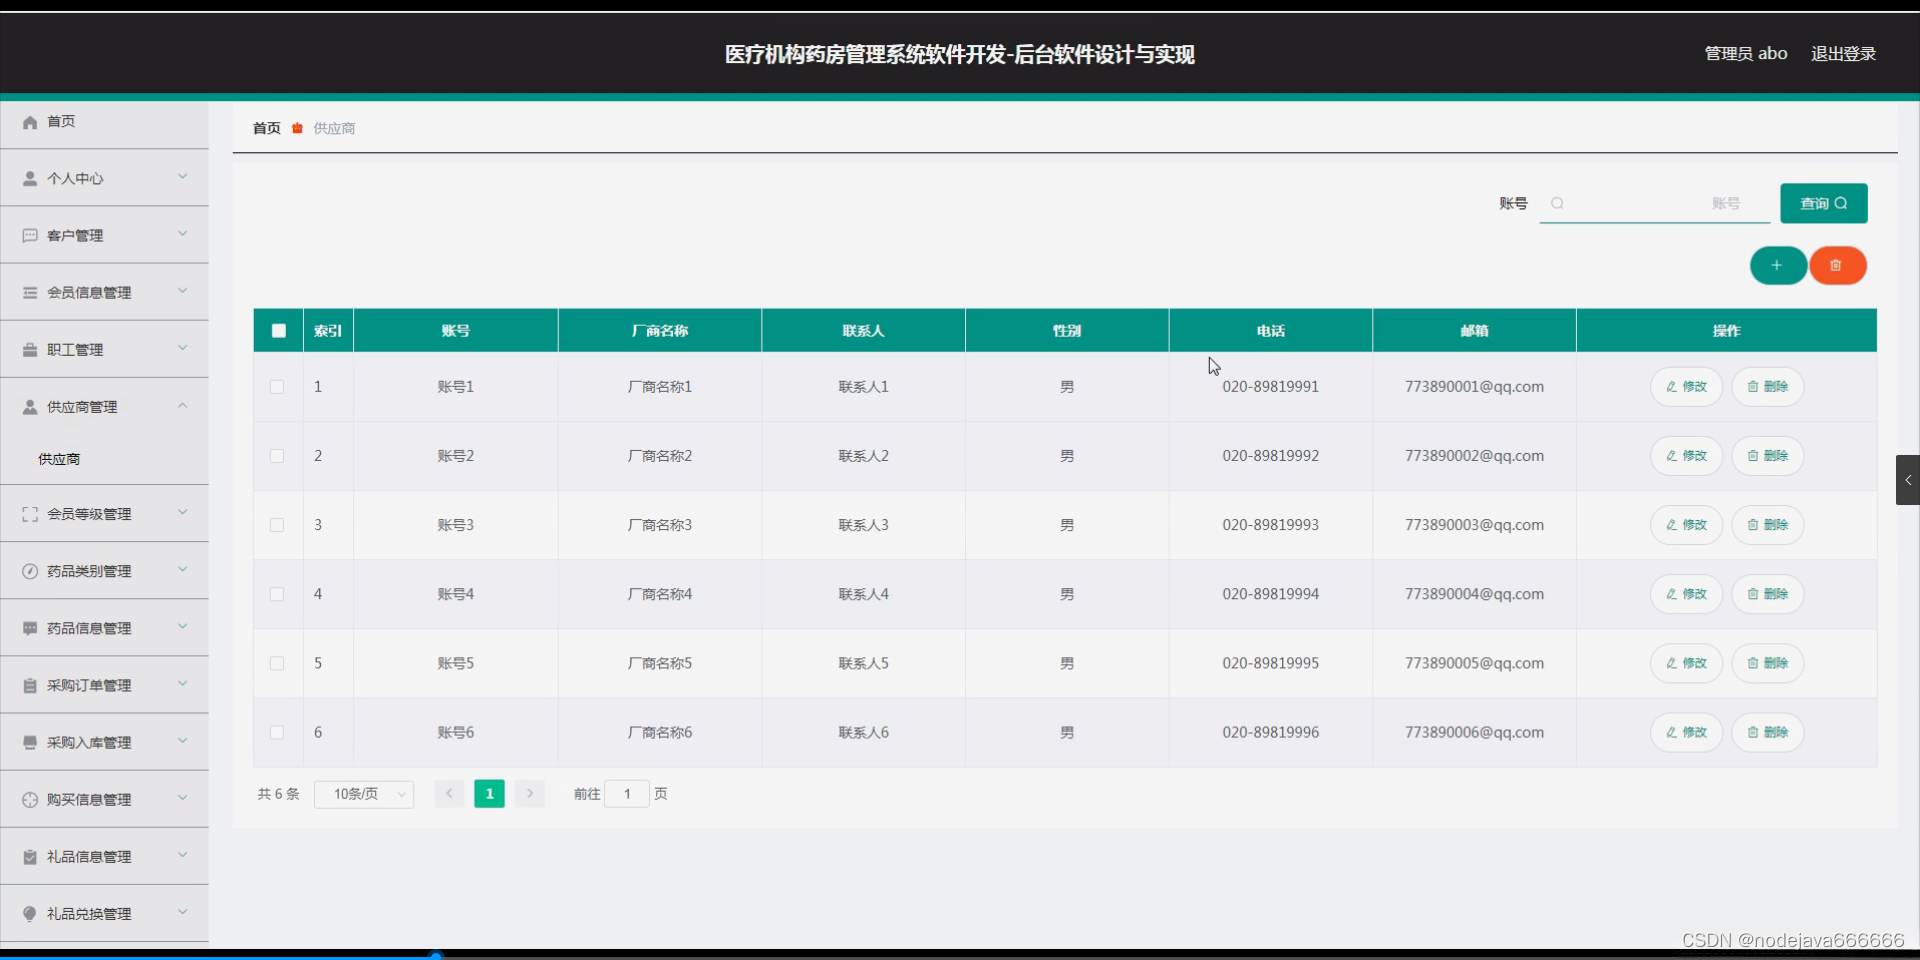Click the 账号 search input field
1920x960 pixels.
click(1655, 204)
